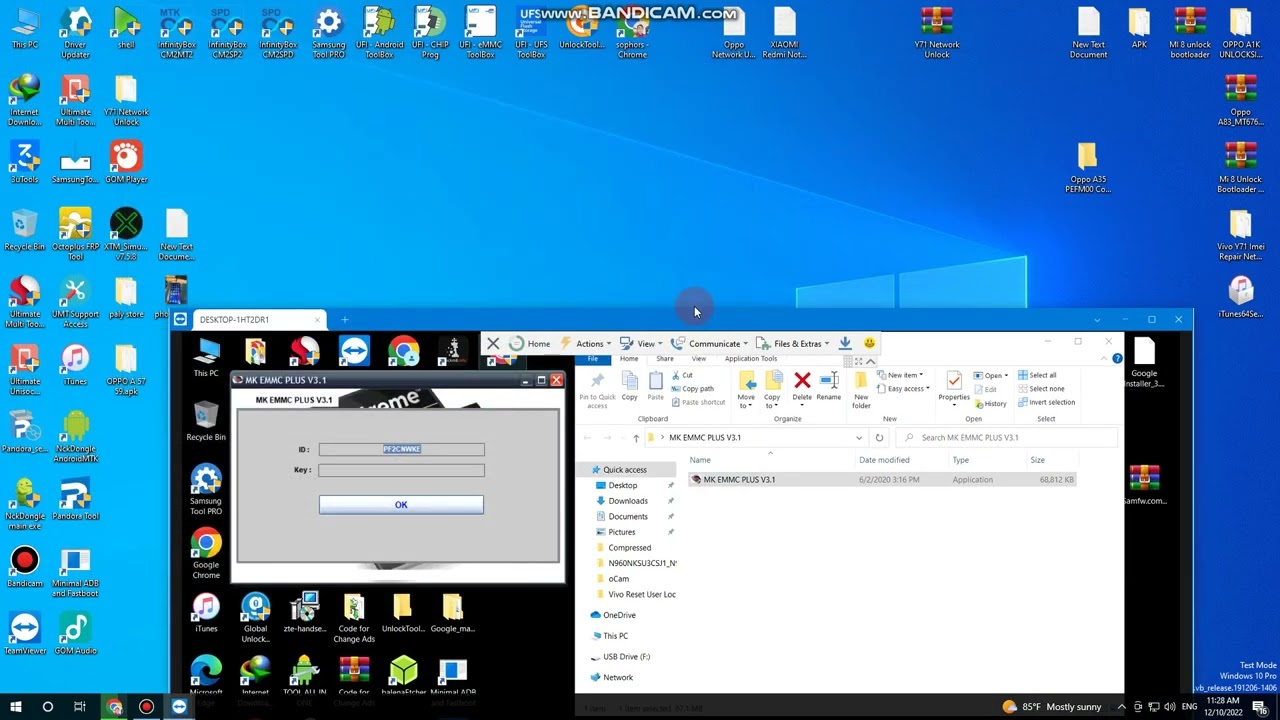
Task: Open the APK folder on desktop
Action: 1139,28
